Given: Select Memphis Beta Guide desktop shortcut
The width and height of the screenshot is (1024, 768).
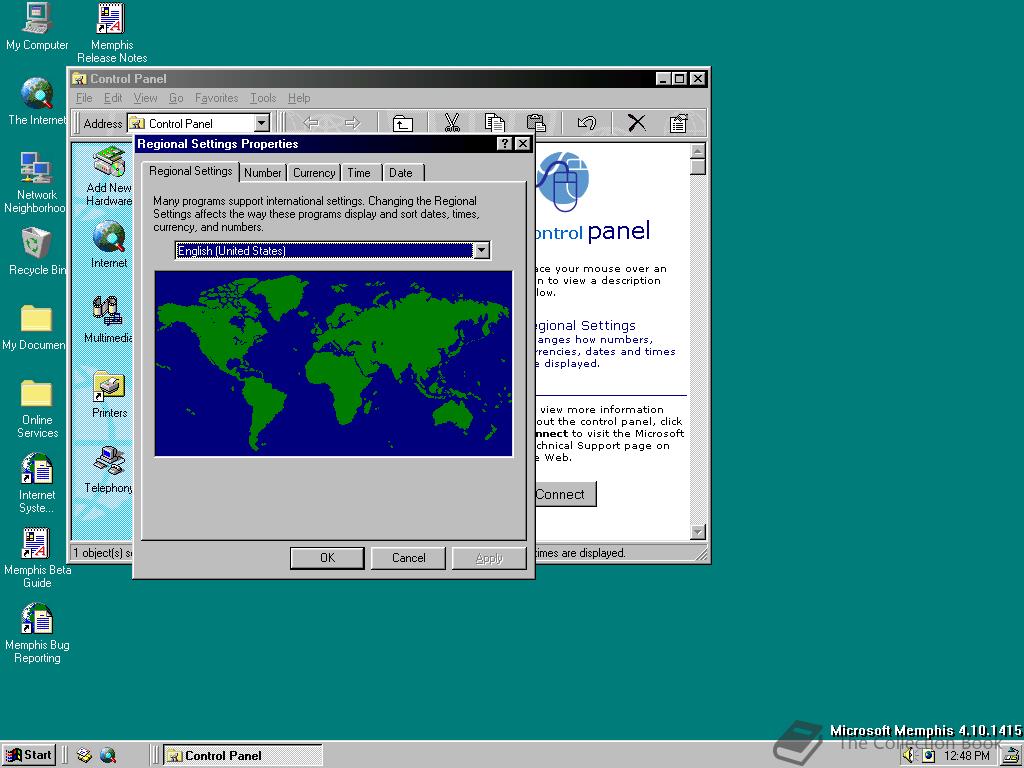Looking at the screenshot, I should click(37, 558).
